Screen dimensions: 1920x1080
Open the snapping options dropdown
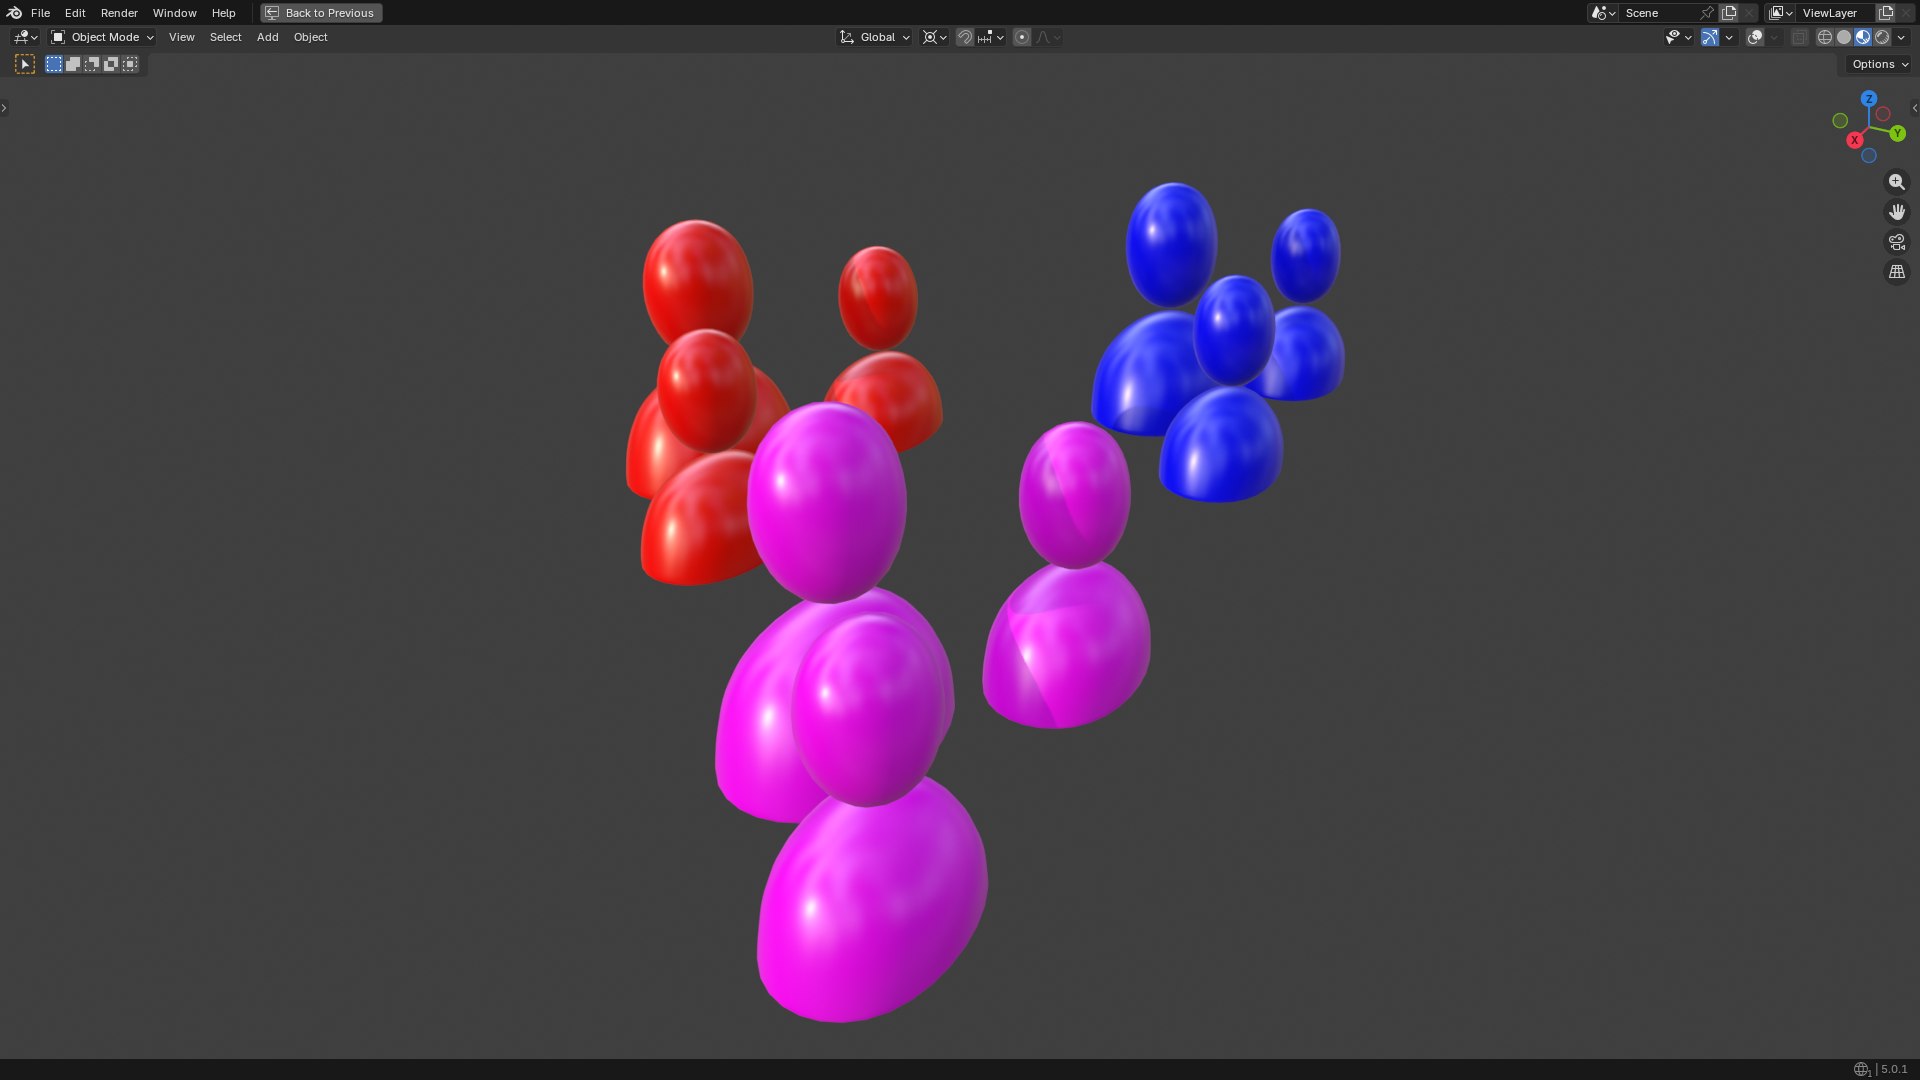tap(991, 37)
